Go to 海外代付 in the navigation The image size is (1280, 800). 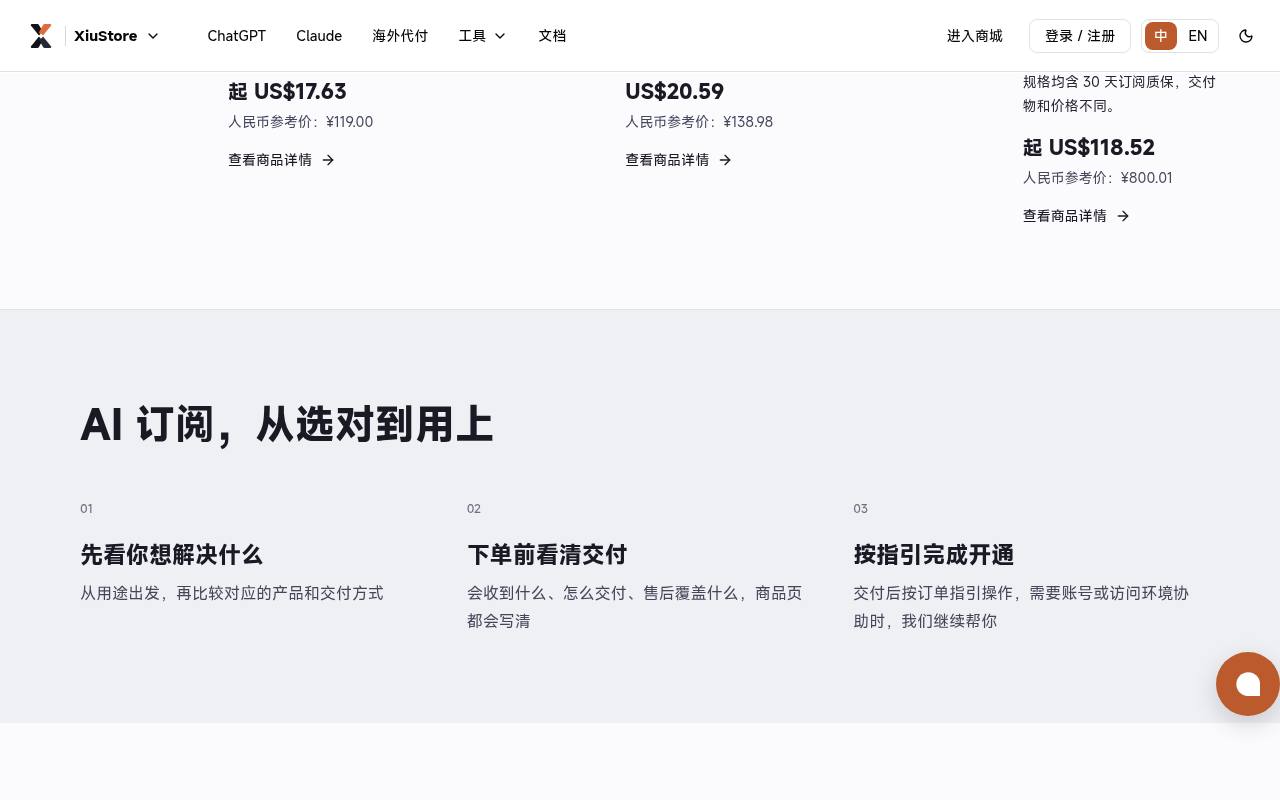coord(400,36)
